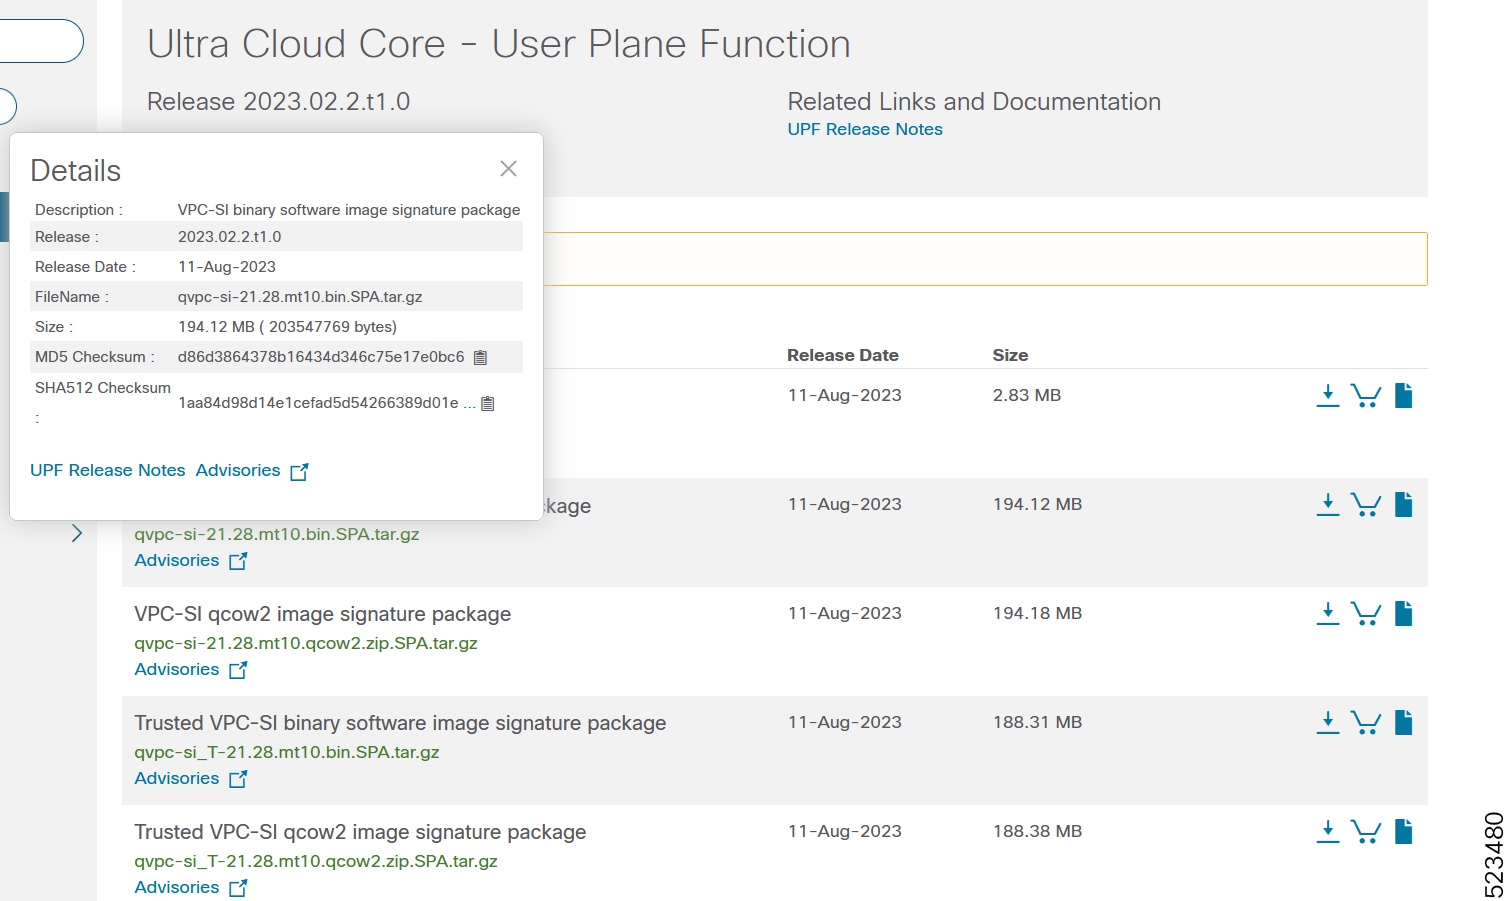Show details icon for 194.12 MB package

(x=1403, y=505)
